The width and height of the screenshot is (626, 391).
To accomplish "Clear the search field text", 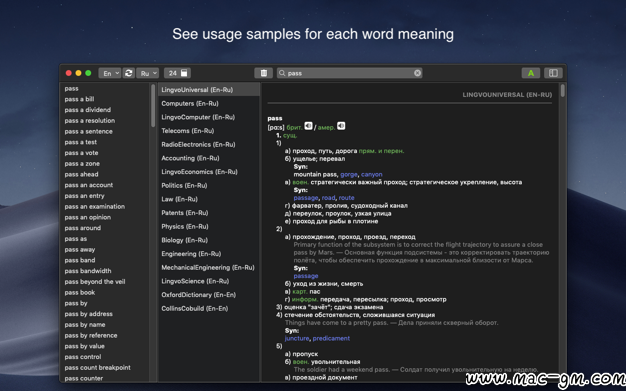I will click(417, 73).
